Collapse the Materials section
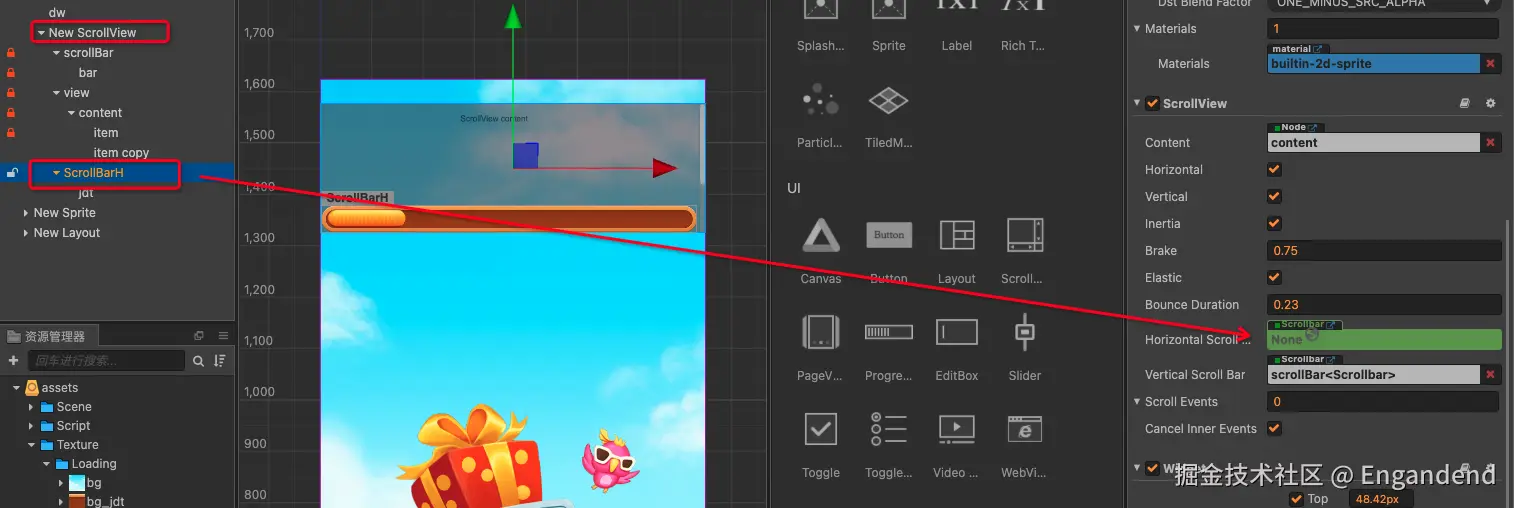This screenshot has width=1514, height=508. click(x=1138, y=29)
